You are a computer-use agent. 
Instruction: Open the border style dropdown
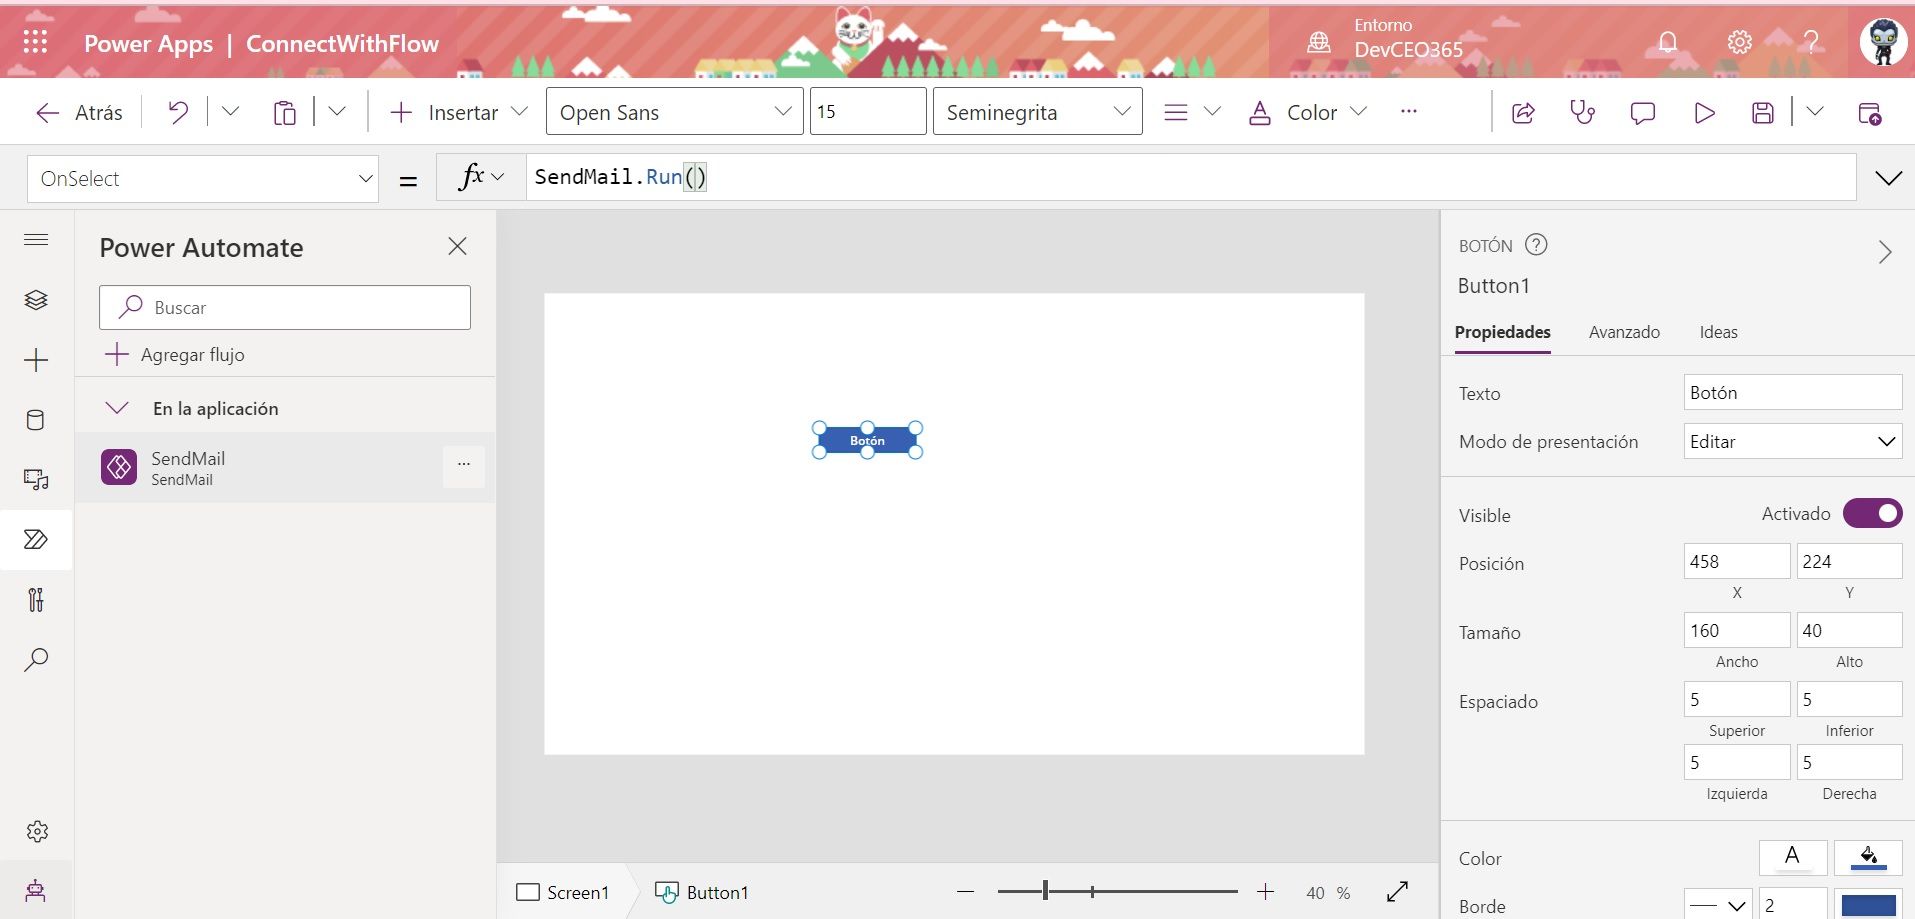1719,905
